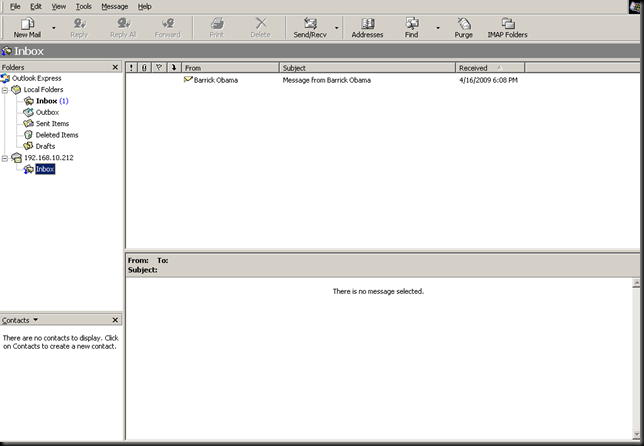Select the Deleted Items folder
This screenshot has height=446, width=644.
[57, 135]
